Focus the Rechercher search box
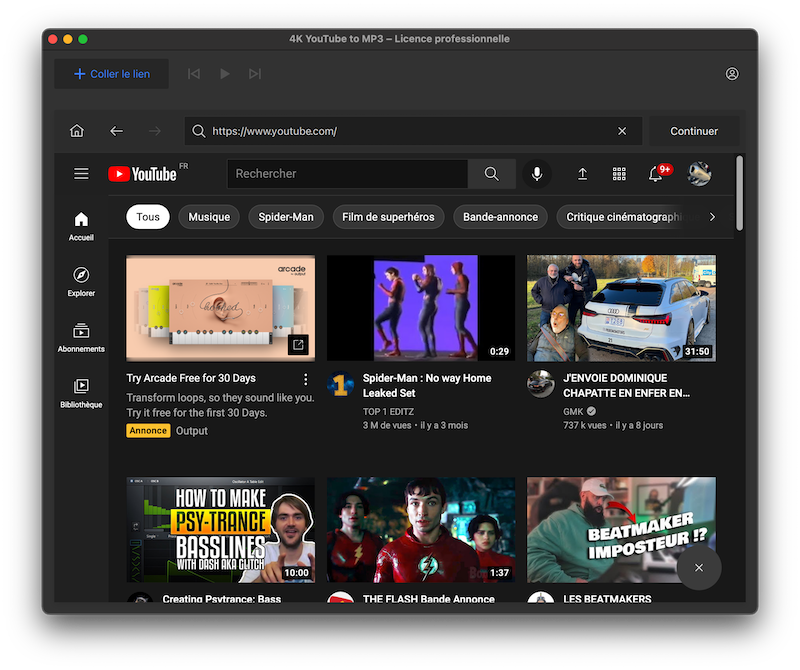The height and width of the screenshot is (670, 800). (347, 173)
